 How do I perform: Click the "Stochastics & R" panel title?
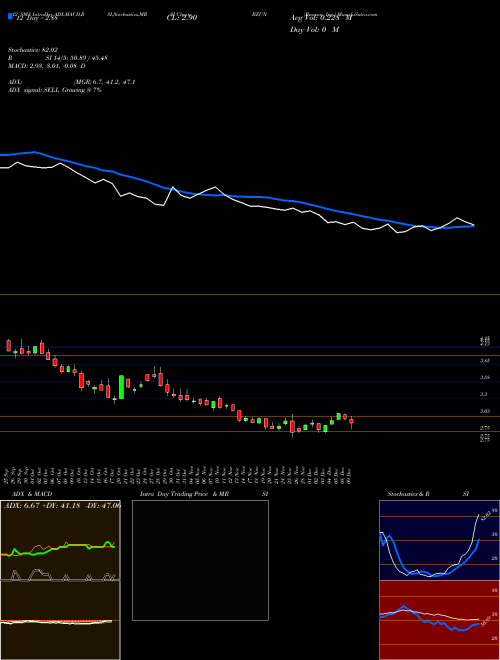click(x=409, y=494)
